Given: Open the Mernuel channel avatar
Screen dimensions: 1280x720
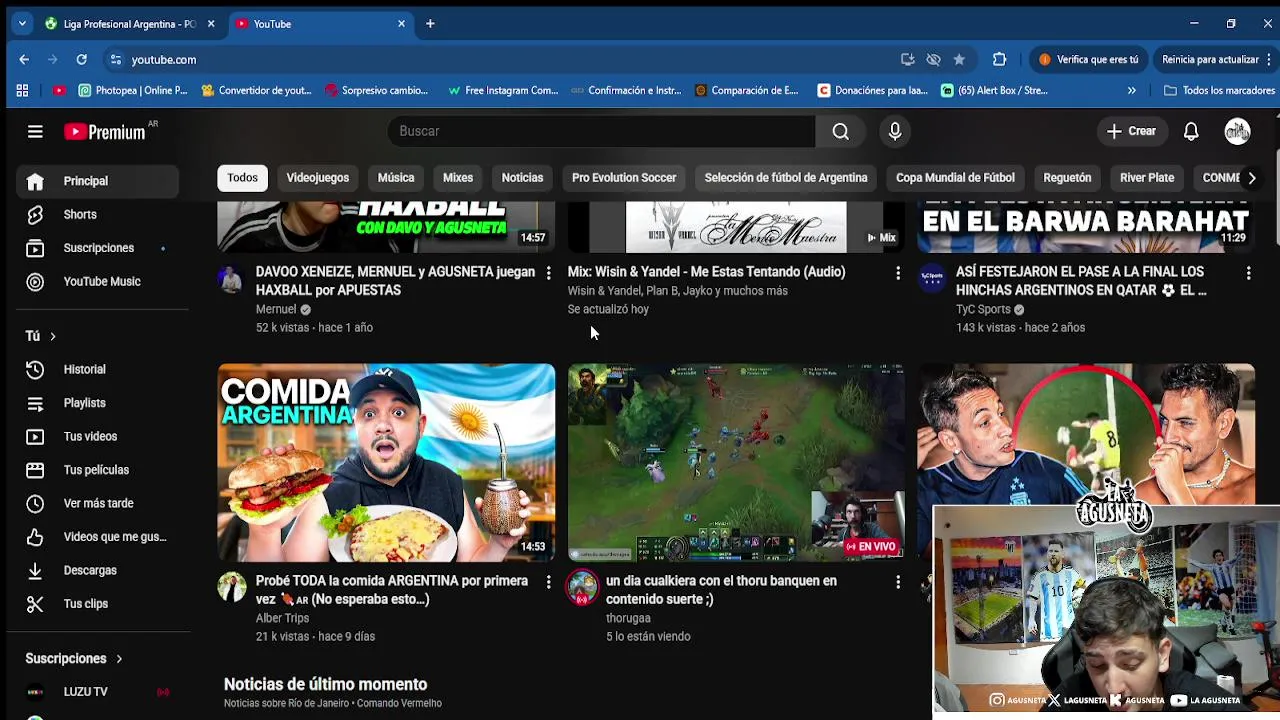Looking at the screenshot, I should click(231, 279).
